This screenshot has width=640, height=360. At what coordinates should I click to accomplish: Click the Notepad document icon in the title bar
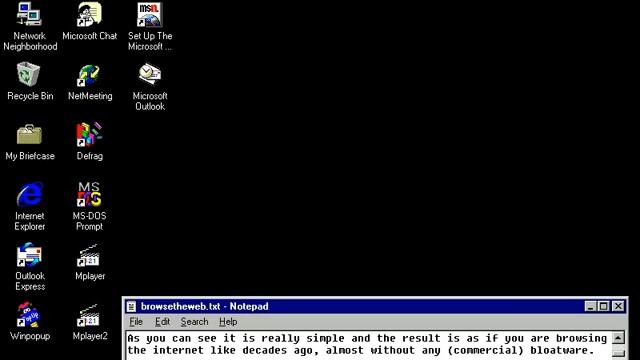[131, 307]
